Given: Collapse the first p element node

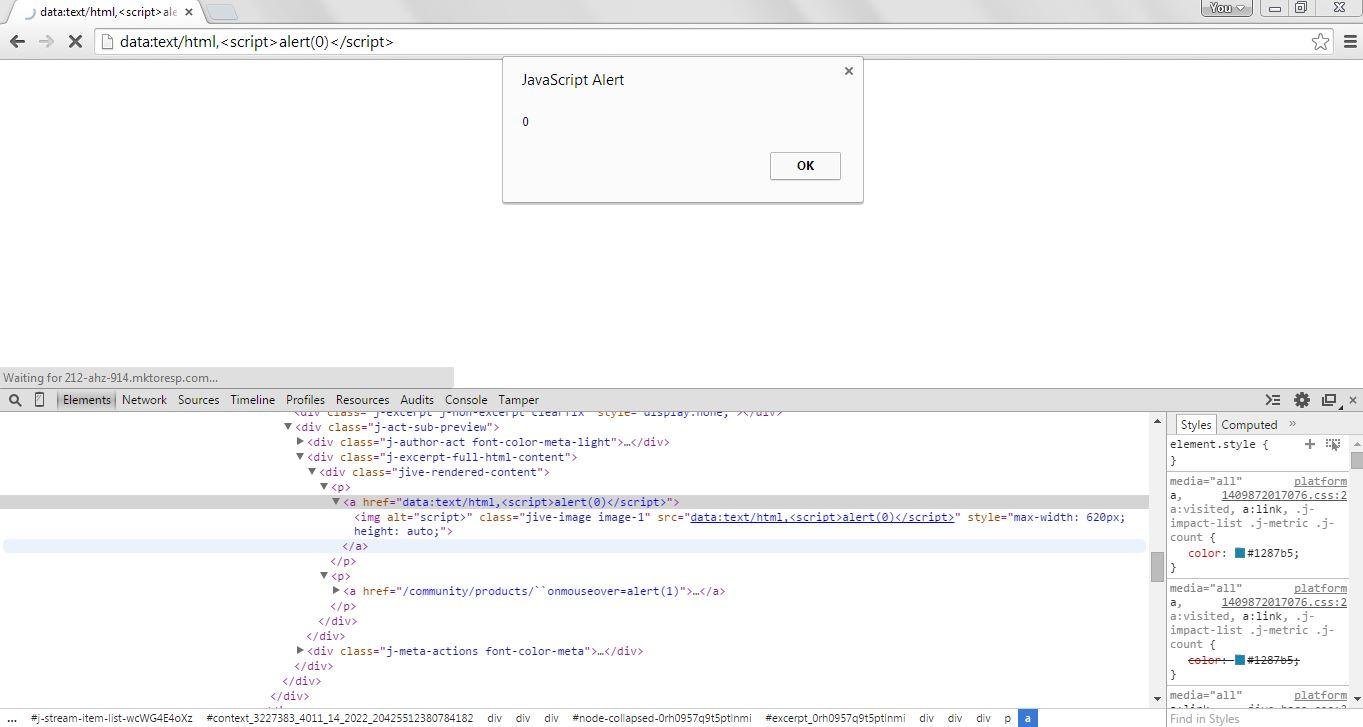Looking at the screenshot, I should [x=324, y=487].
